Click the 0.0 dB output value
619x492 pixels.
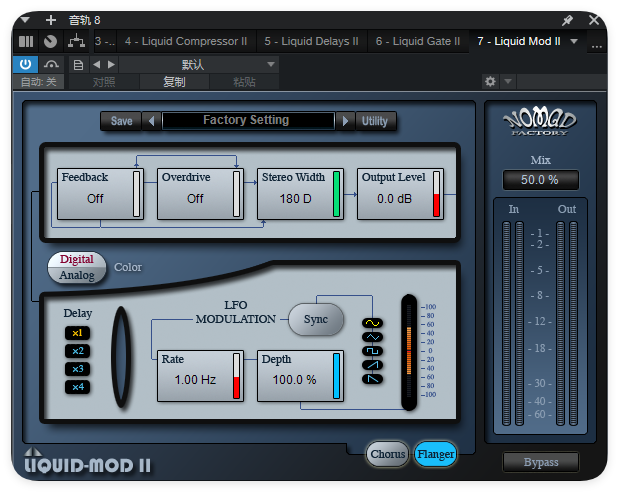pyautogui.click(x=394, y=198)
